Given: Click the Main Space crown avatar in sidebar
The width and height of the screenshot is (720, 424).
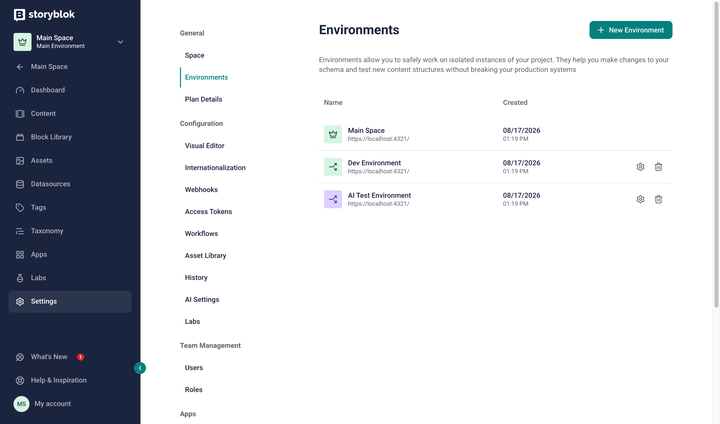Looking at the screenshot, I should [22, 42].
